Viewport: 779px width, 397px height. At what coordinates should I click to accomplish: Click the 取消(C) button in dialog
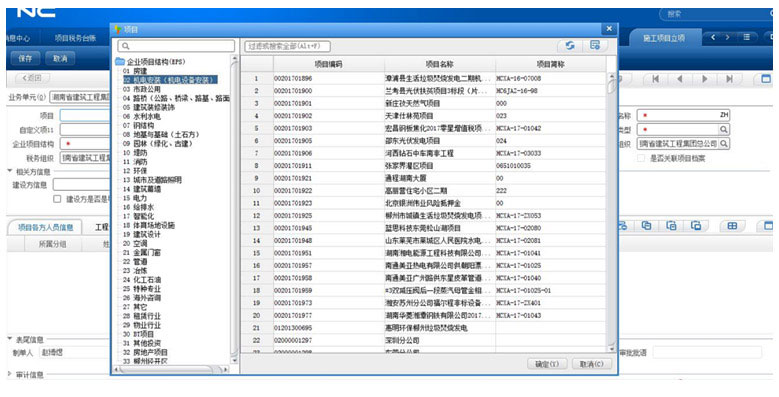(591, 364)
